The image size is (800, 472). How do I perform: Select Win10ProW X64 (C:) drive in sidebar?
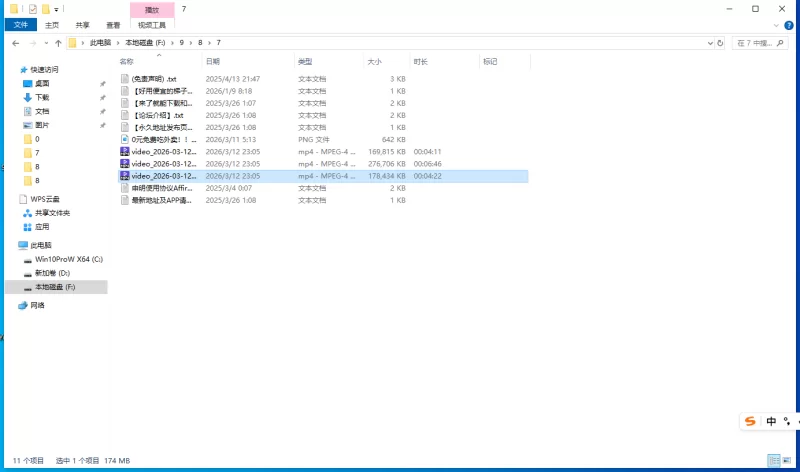tap(68, 259)
